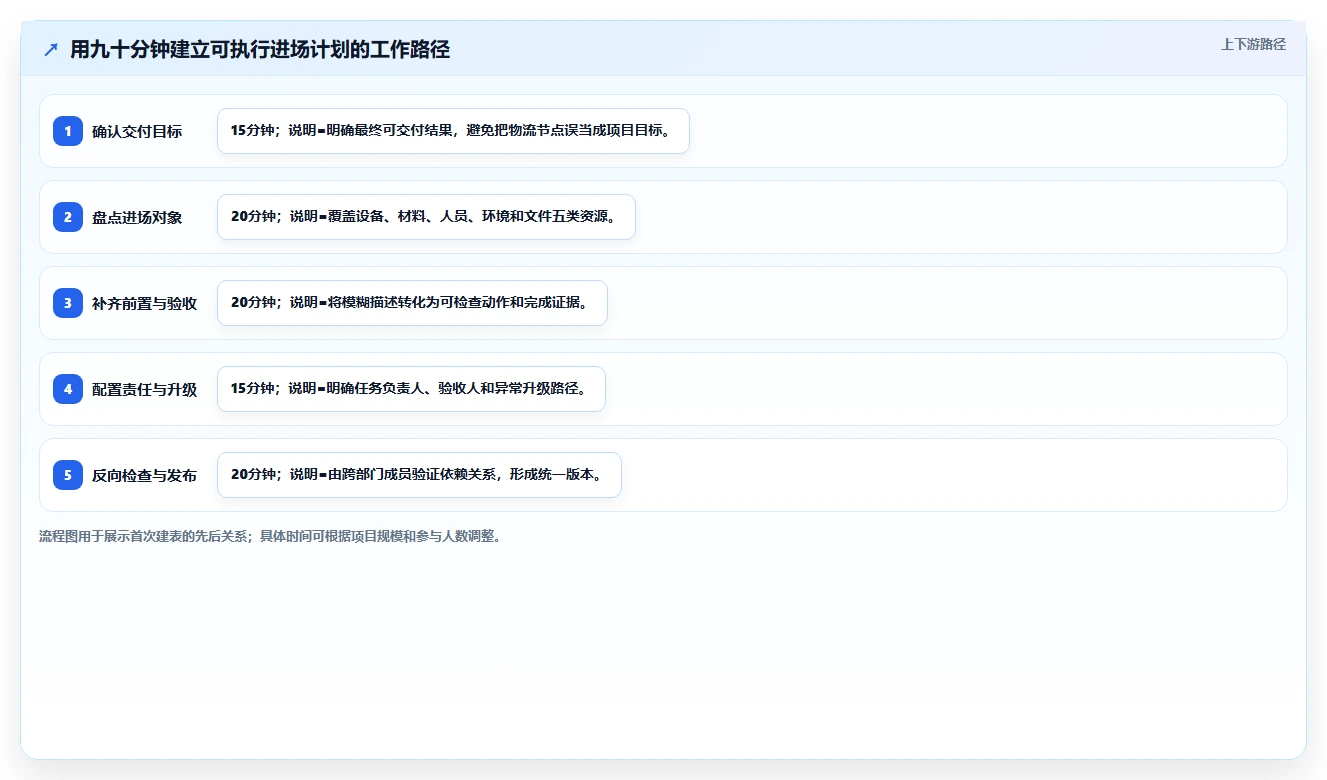Click the 20分钟 description about 模糊描述转化
Viewport: 1327px width, 780px height.
point(412,303)
